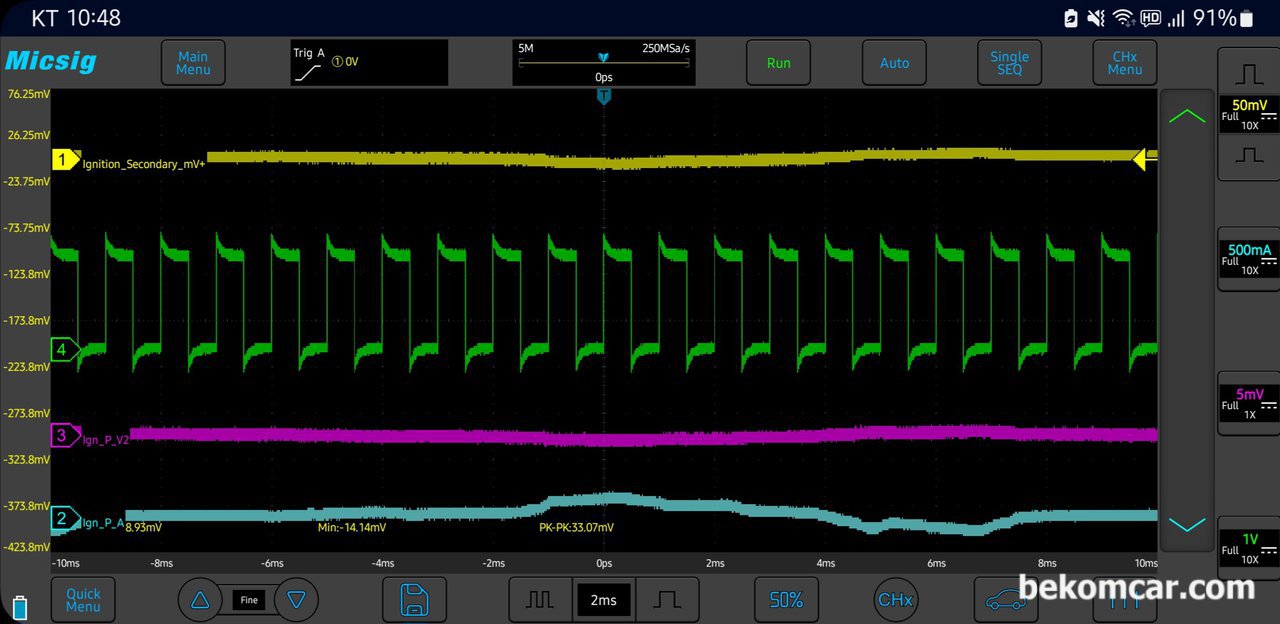This screenshot has height=624, width=1280.
Task: Tap the PK-PK:33.07mV measurement
Action: point(577,527)
